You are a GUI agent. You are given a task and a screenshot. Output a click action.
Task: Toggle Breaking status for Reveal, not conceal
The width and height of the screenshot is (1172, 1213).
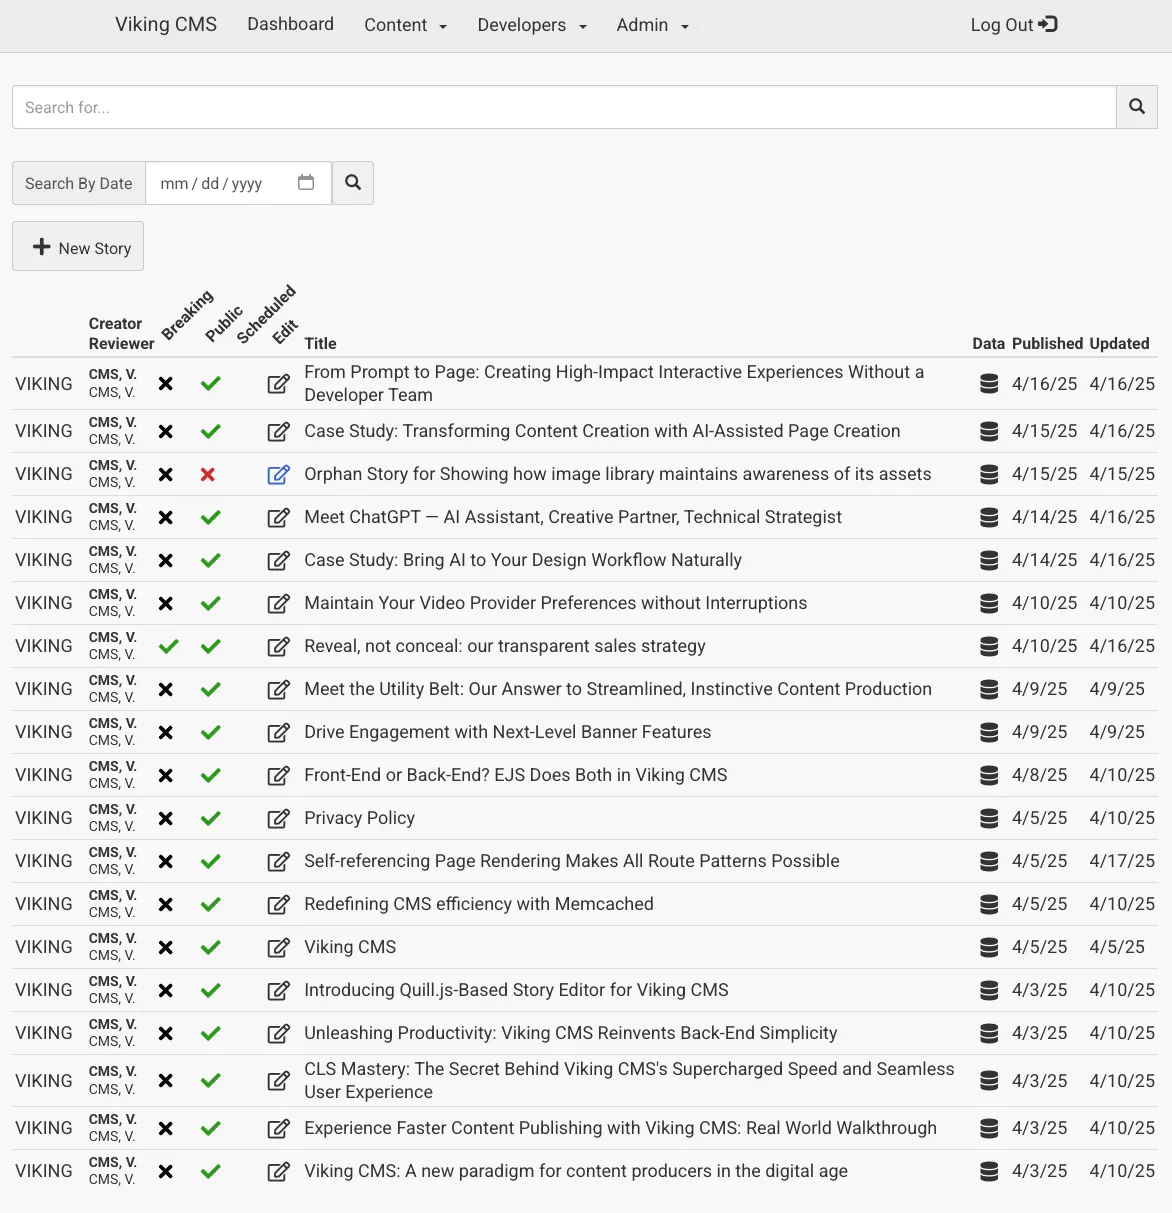coord(168,646)
